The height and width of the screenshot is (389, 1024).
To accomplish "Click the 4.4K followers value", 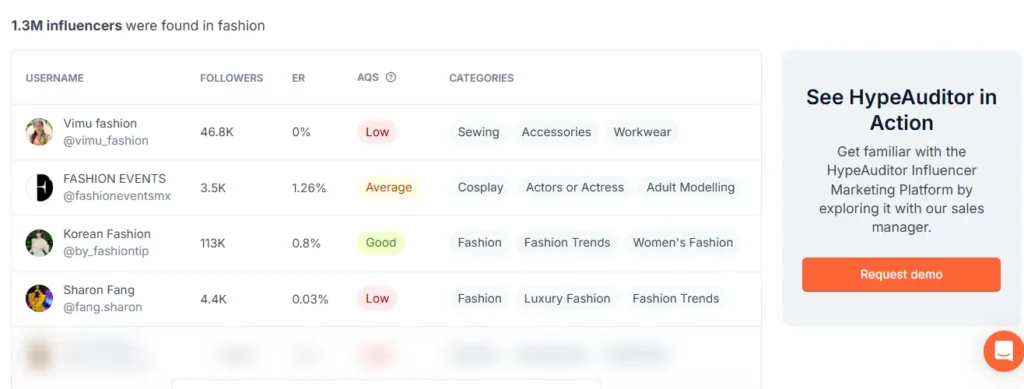I will (213, 299).
